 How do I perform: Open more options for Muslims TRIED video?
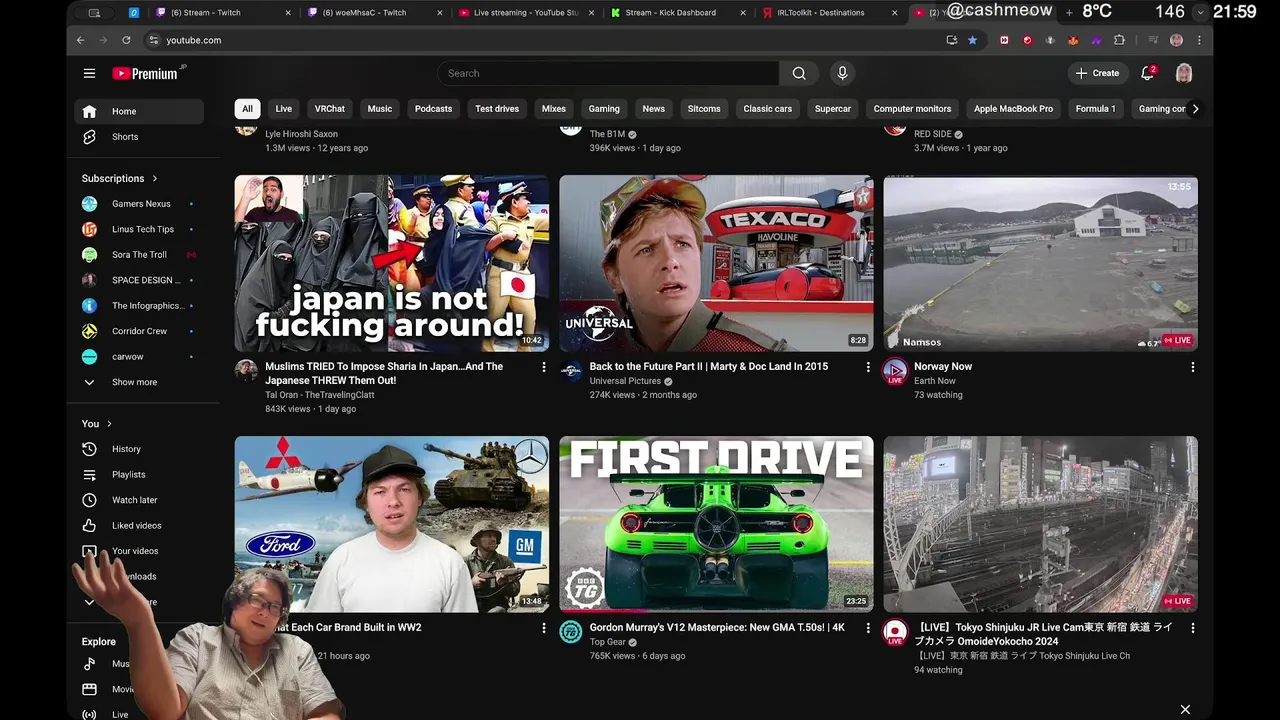tap(544, 367)
